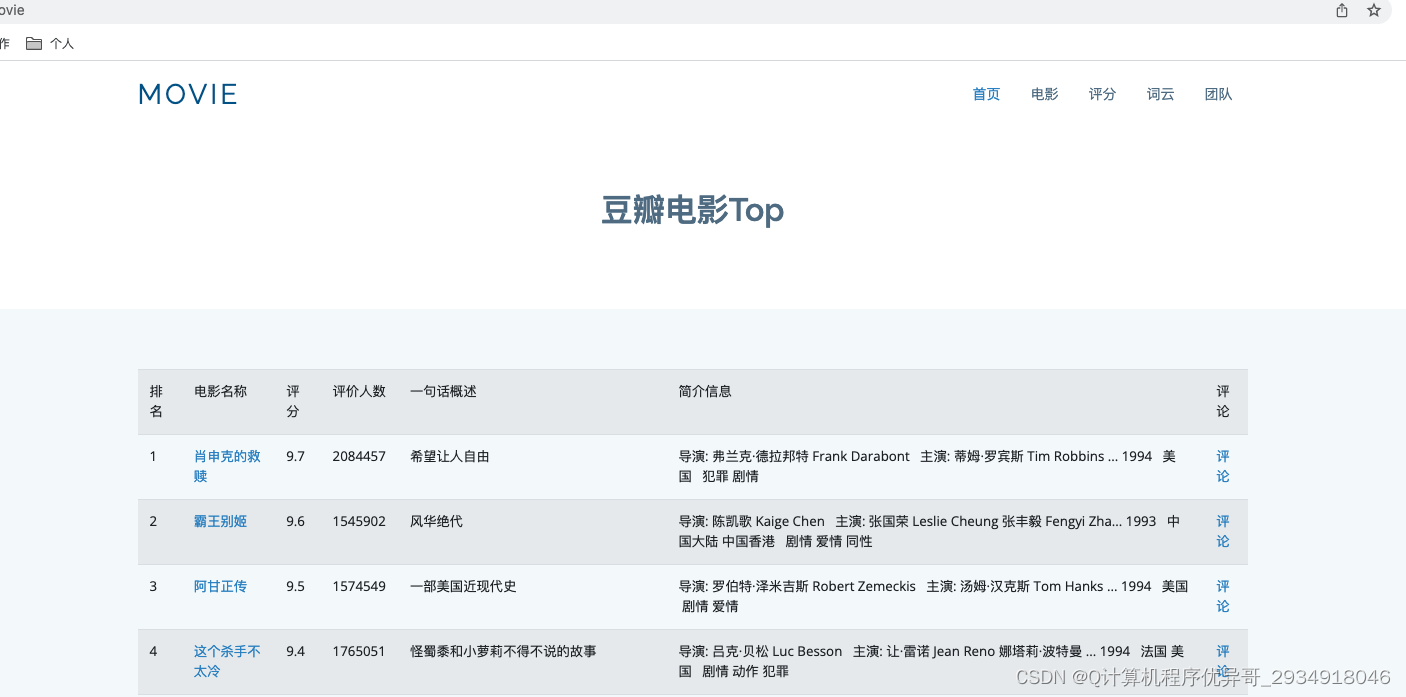This screenshot has width=1406, height=697.
Task: Click the summary 希望让人自由
Action: pyautogui.click(x=450, y=456)
